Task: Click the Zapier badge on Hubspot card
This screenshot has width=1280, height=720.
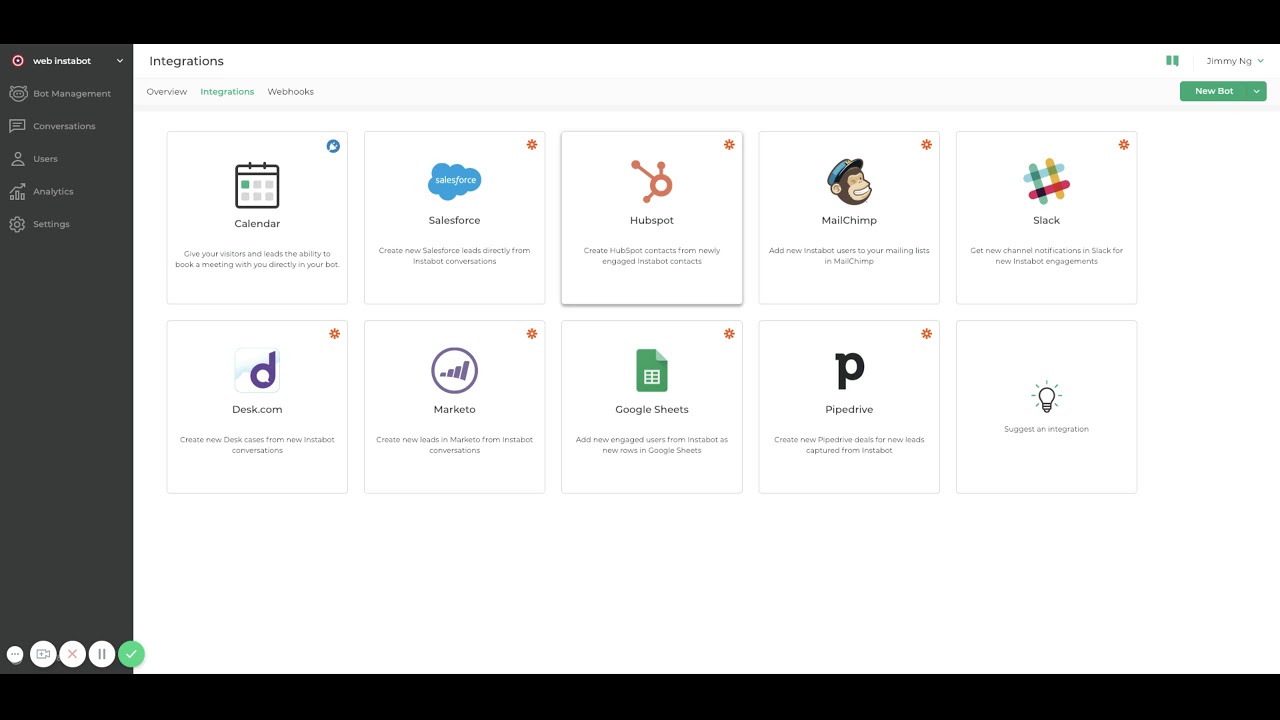Action: point(729,145)
